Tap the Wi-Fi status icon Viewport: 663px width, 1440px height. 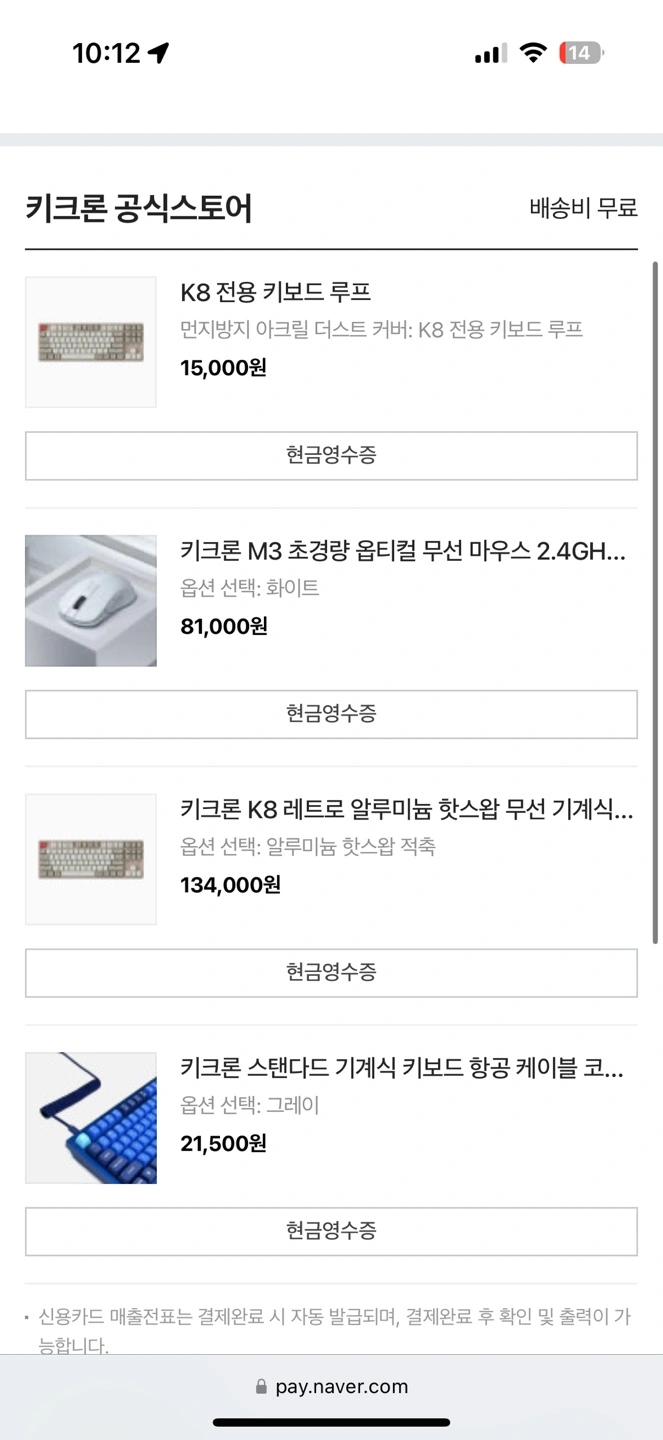pos(534,53)
